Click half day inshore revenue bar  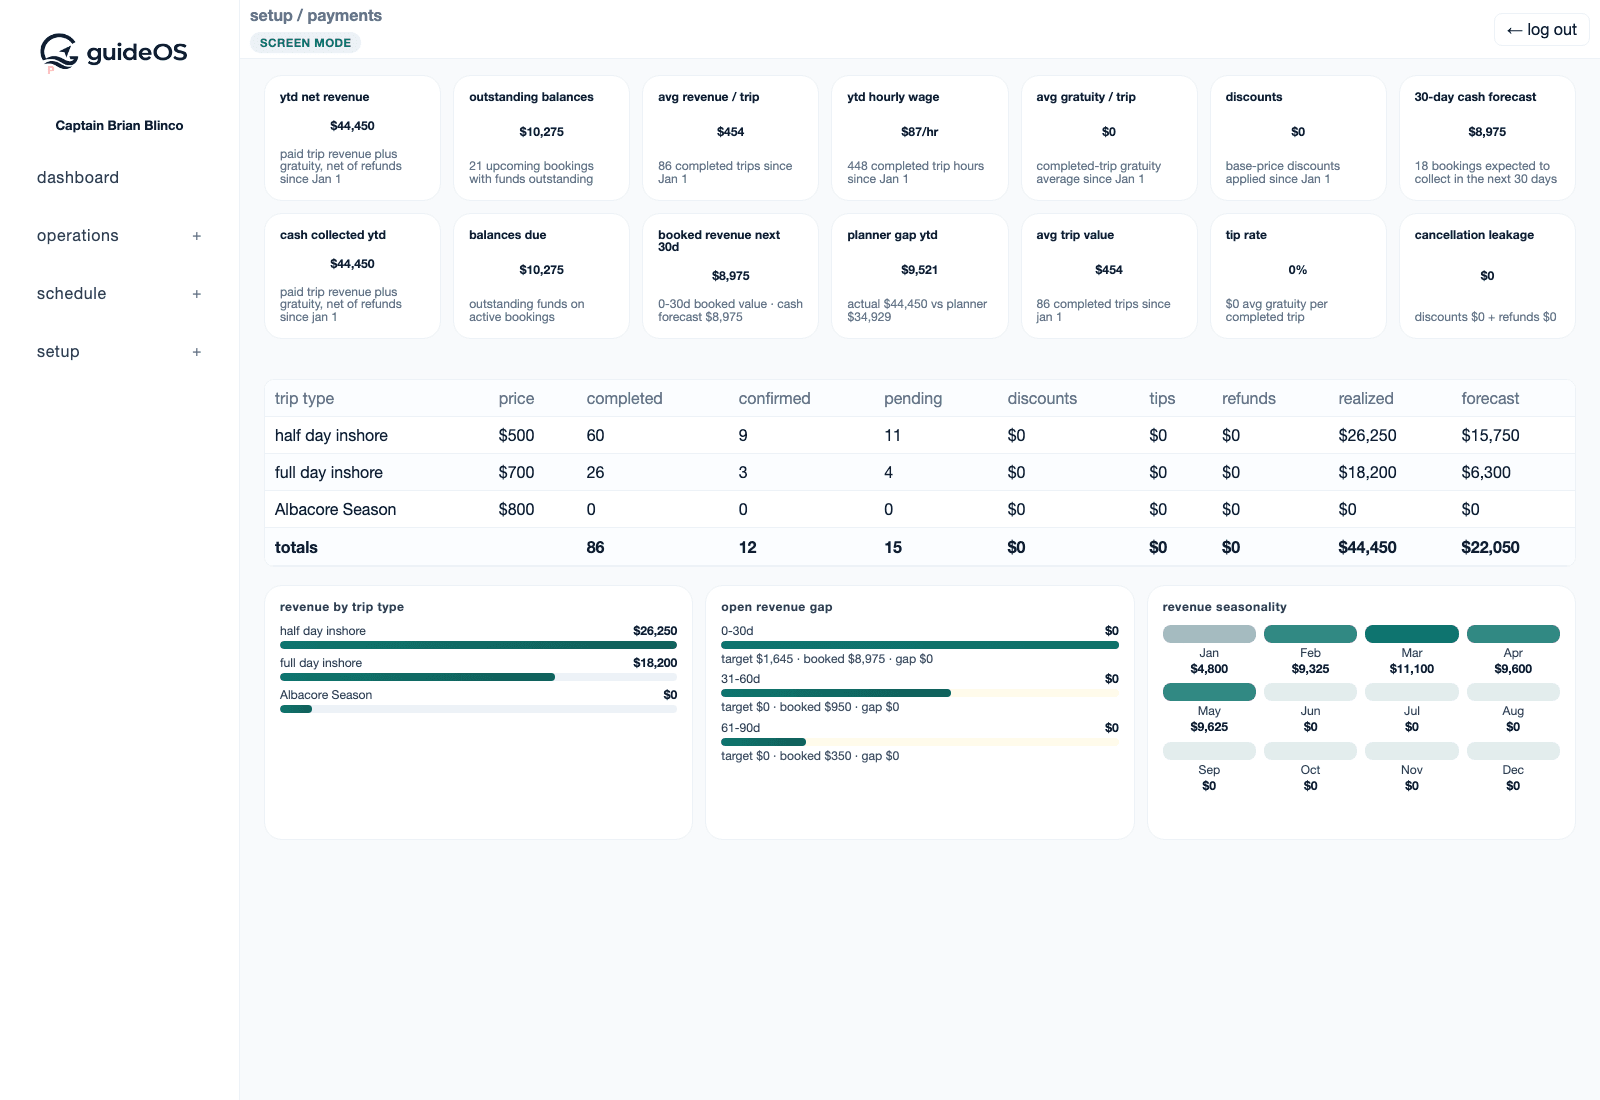[x=478, y=645]
